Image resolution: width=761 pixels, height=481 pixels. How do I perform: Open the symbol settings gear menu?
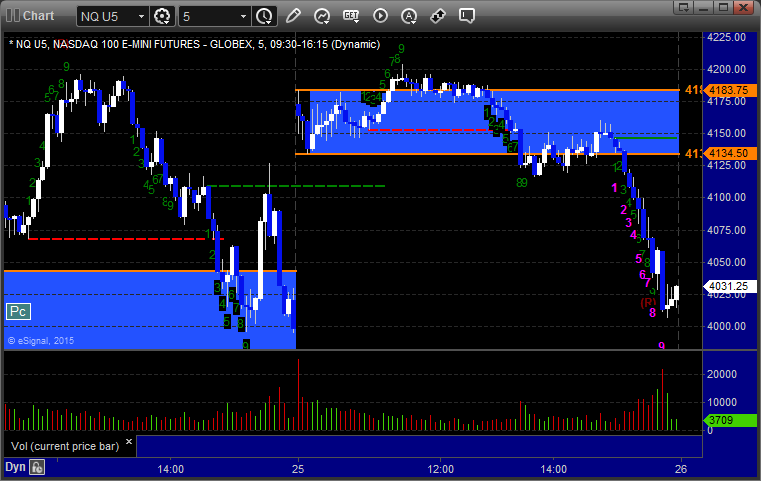pos(162,17)
